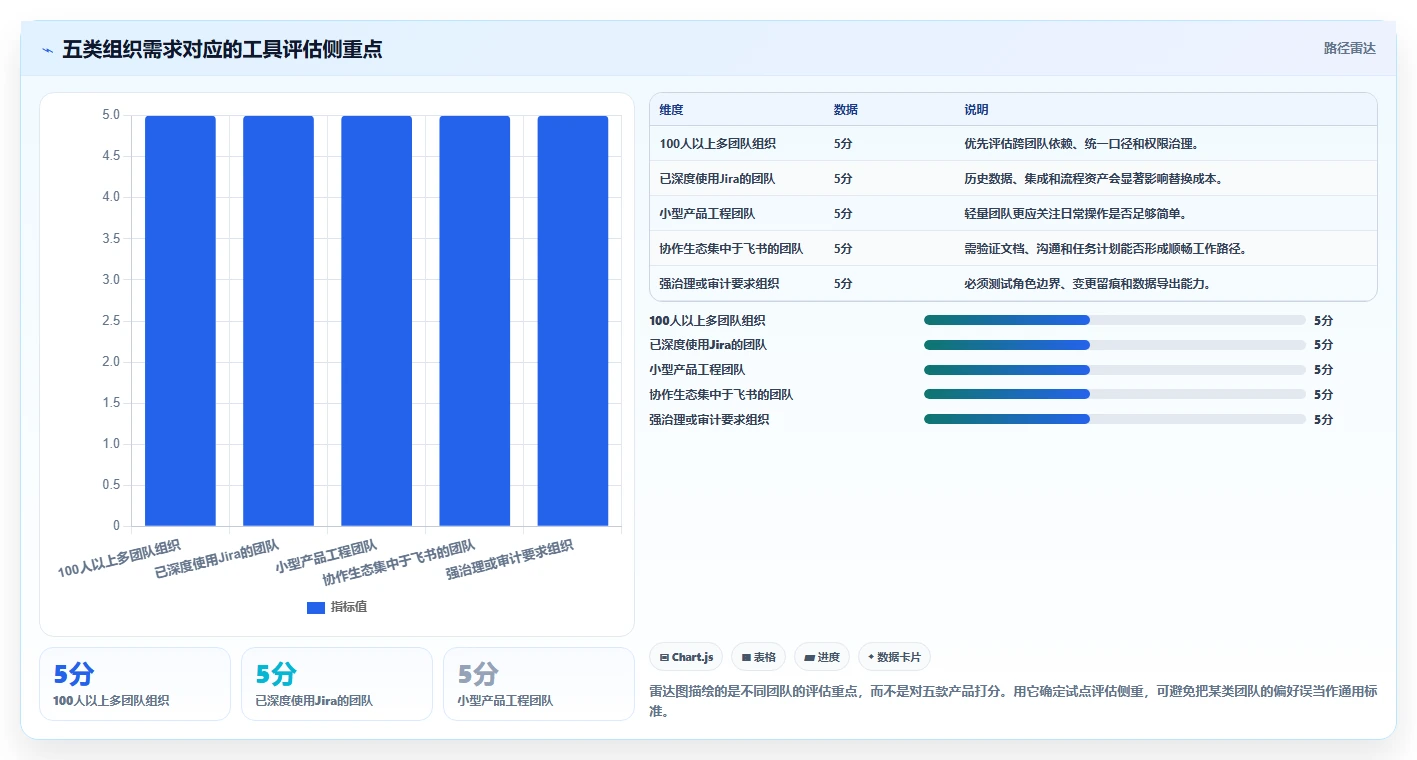The image size is (1417, 760).
Task: Click the title 五类组织需求对应的工具评估侧重点
Action: (x=222, y=49)
